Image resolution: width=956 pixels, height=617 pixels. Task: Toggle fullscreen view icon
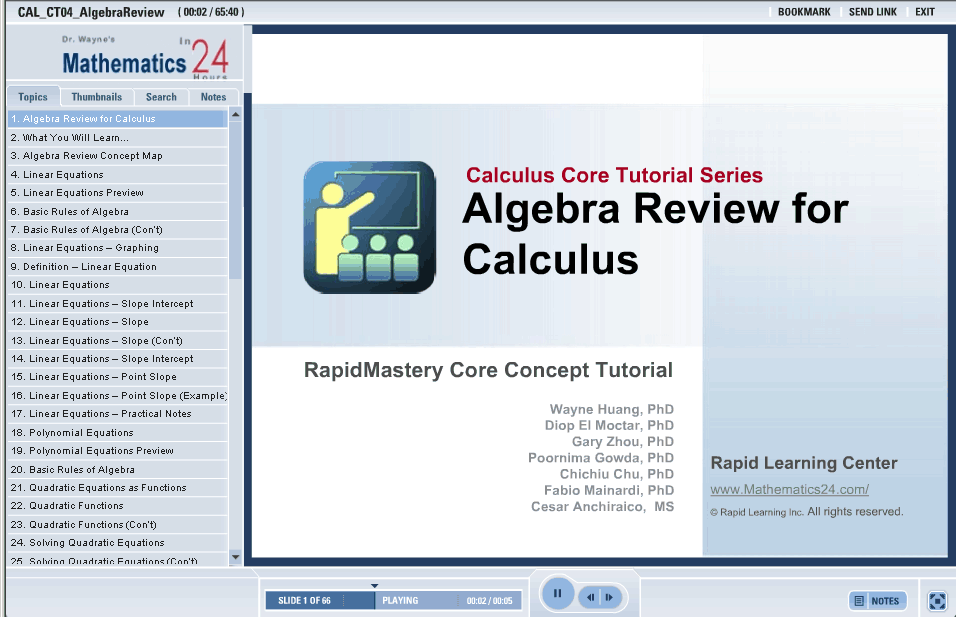(936, 601)
